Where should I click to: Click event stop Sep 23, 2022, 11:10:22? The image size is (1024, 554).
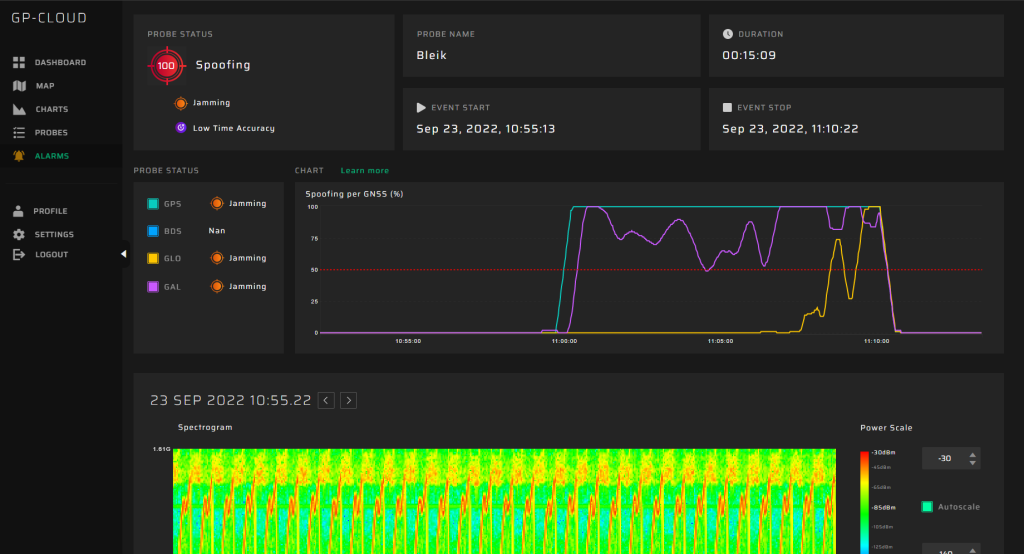(790, 129)
